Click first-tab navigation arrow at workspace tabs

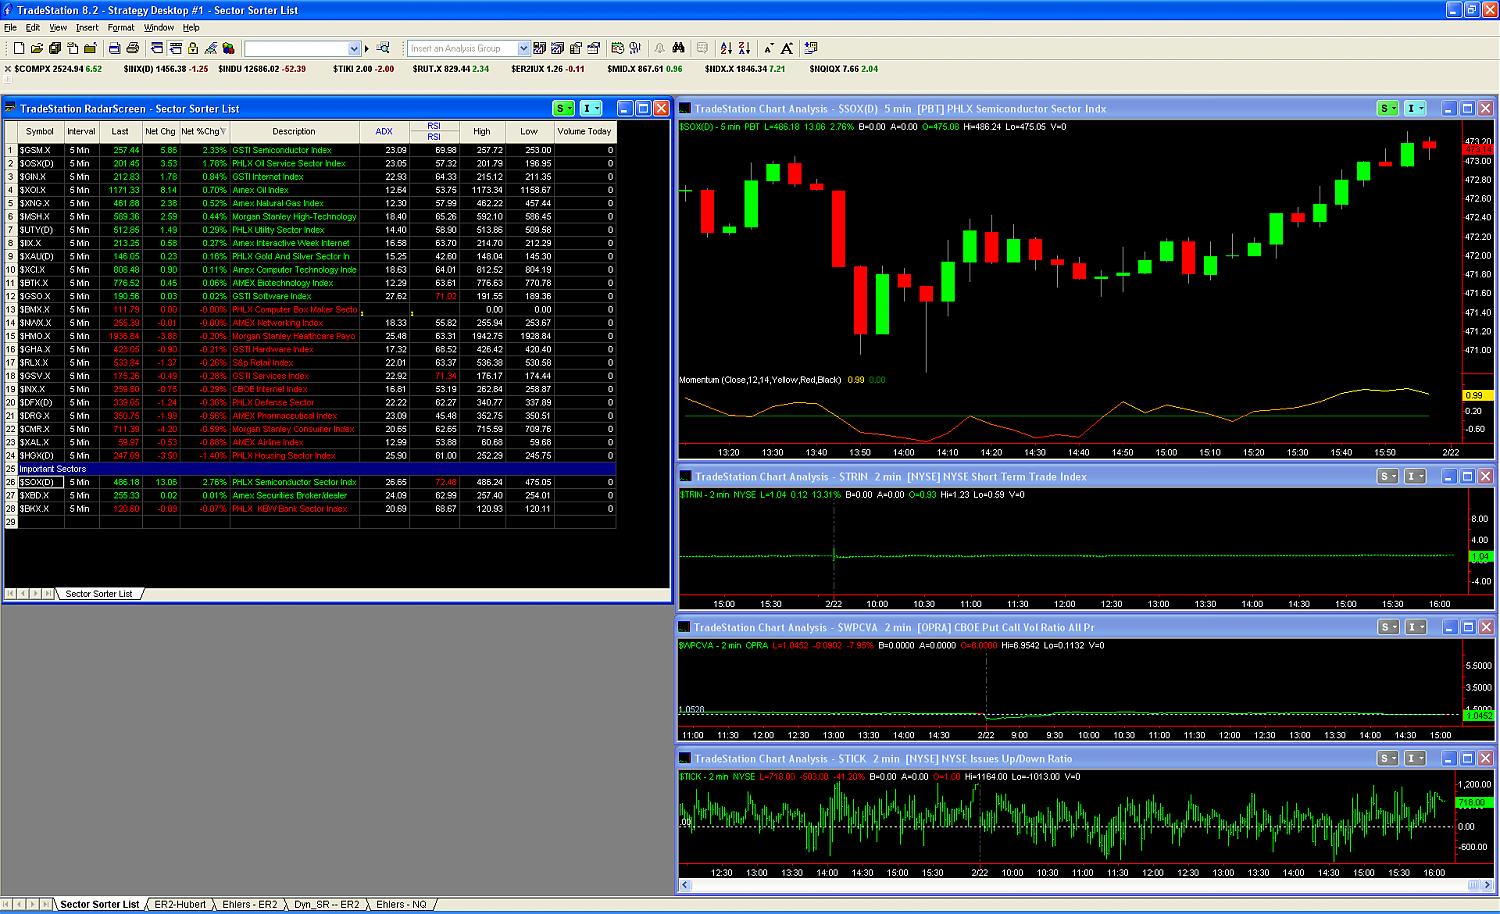8,904
